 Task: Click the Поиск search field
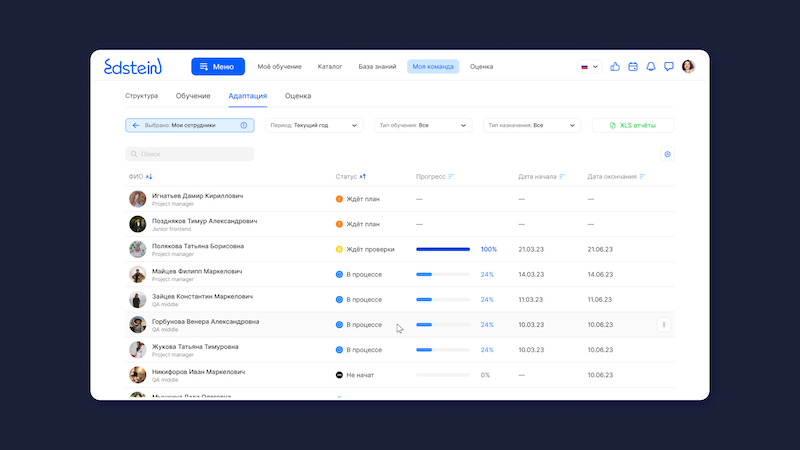pos(190,154)
